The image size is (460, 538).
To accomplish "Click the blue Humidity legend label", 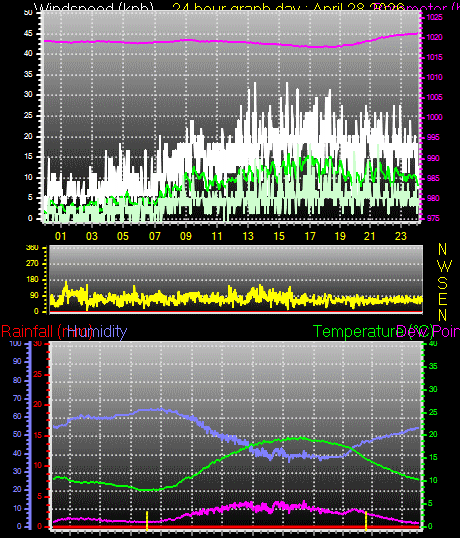I will tap(97, 332).
